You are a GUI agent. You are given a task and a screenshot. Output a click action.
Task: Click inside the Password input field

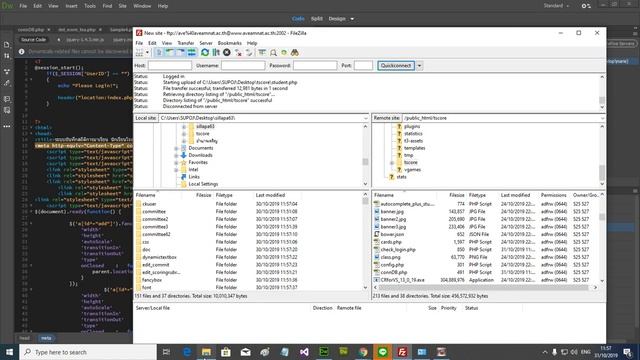(315, 66)
